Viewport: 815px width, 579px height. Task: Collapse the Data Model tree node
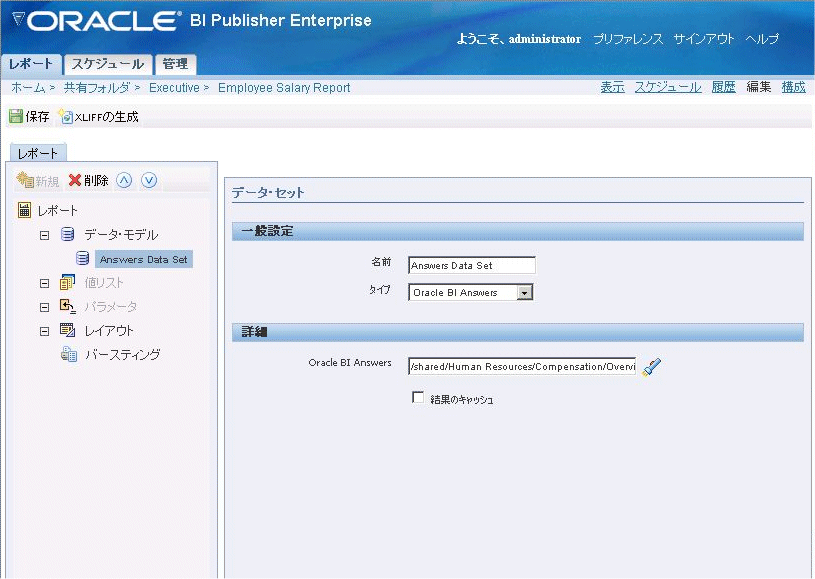pos(45,235)
